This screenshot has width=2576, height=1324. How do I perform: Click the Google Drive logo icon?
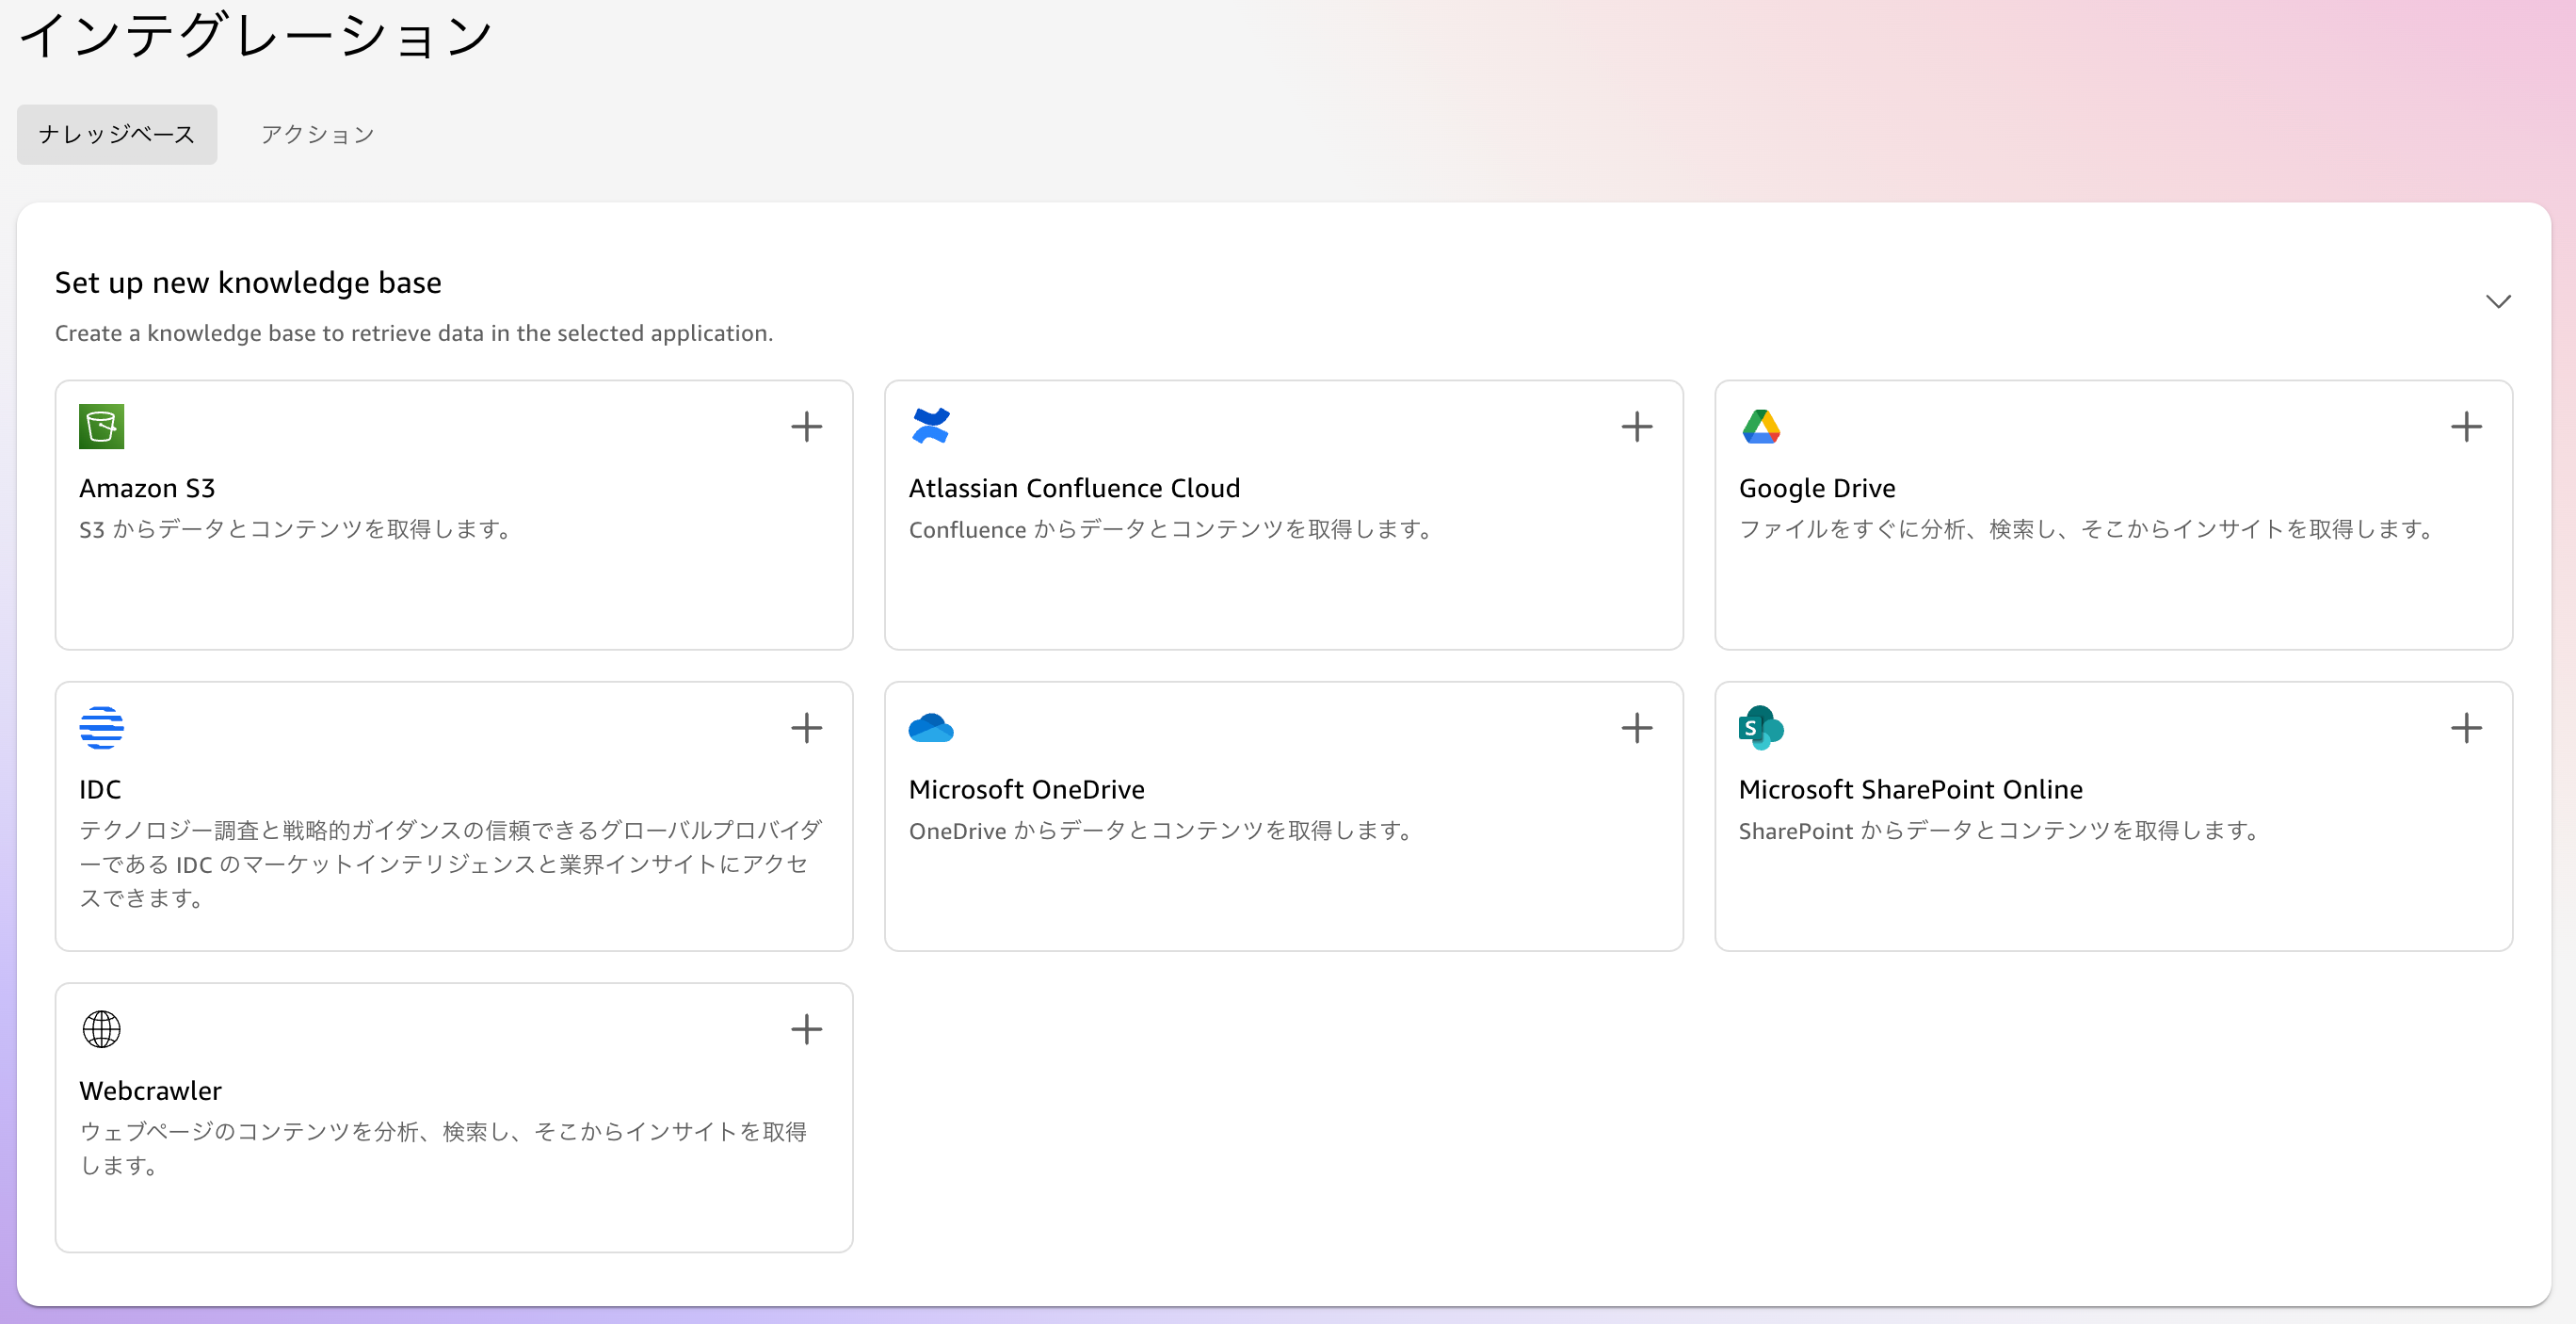tap(1761, 427)
